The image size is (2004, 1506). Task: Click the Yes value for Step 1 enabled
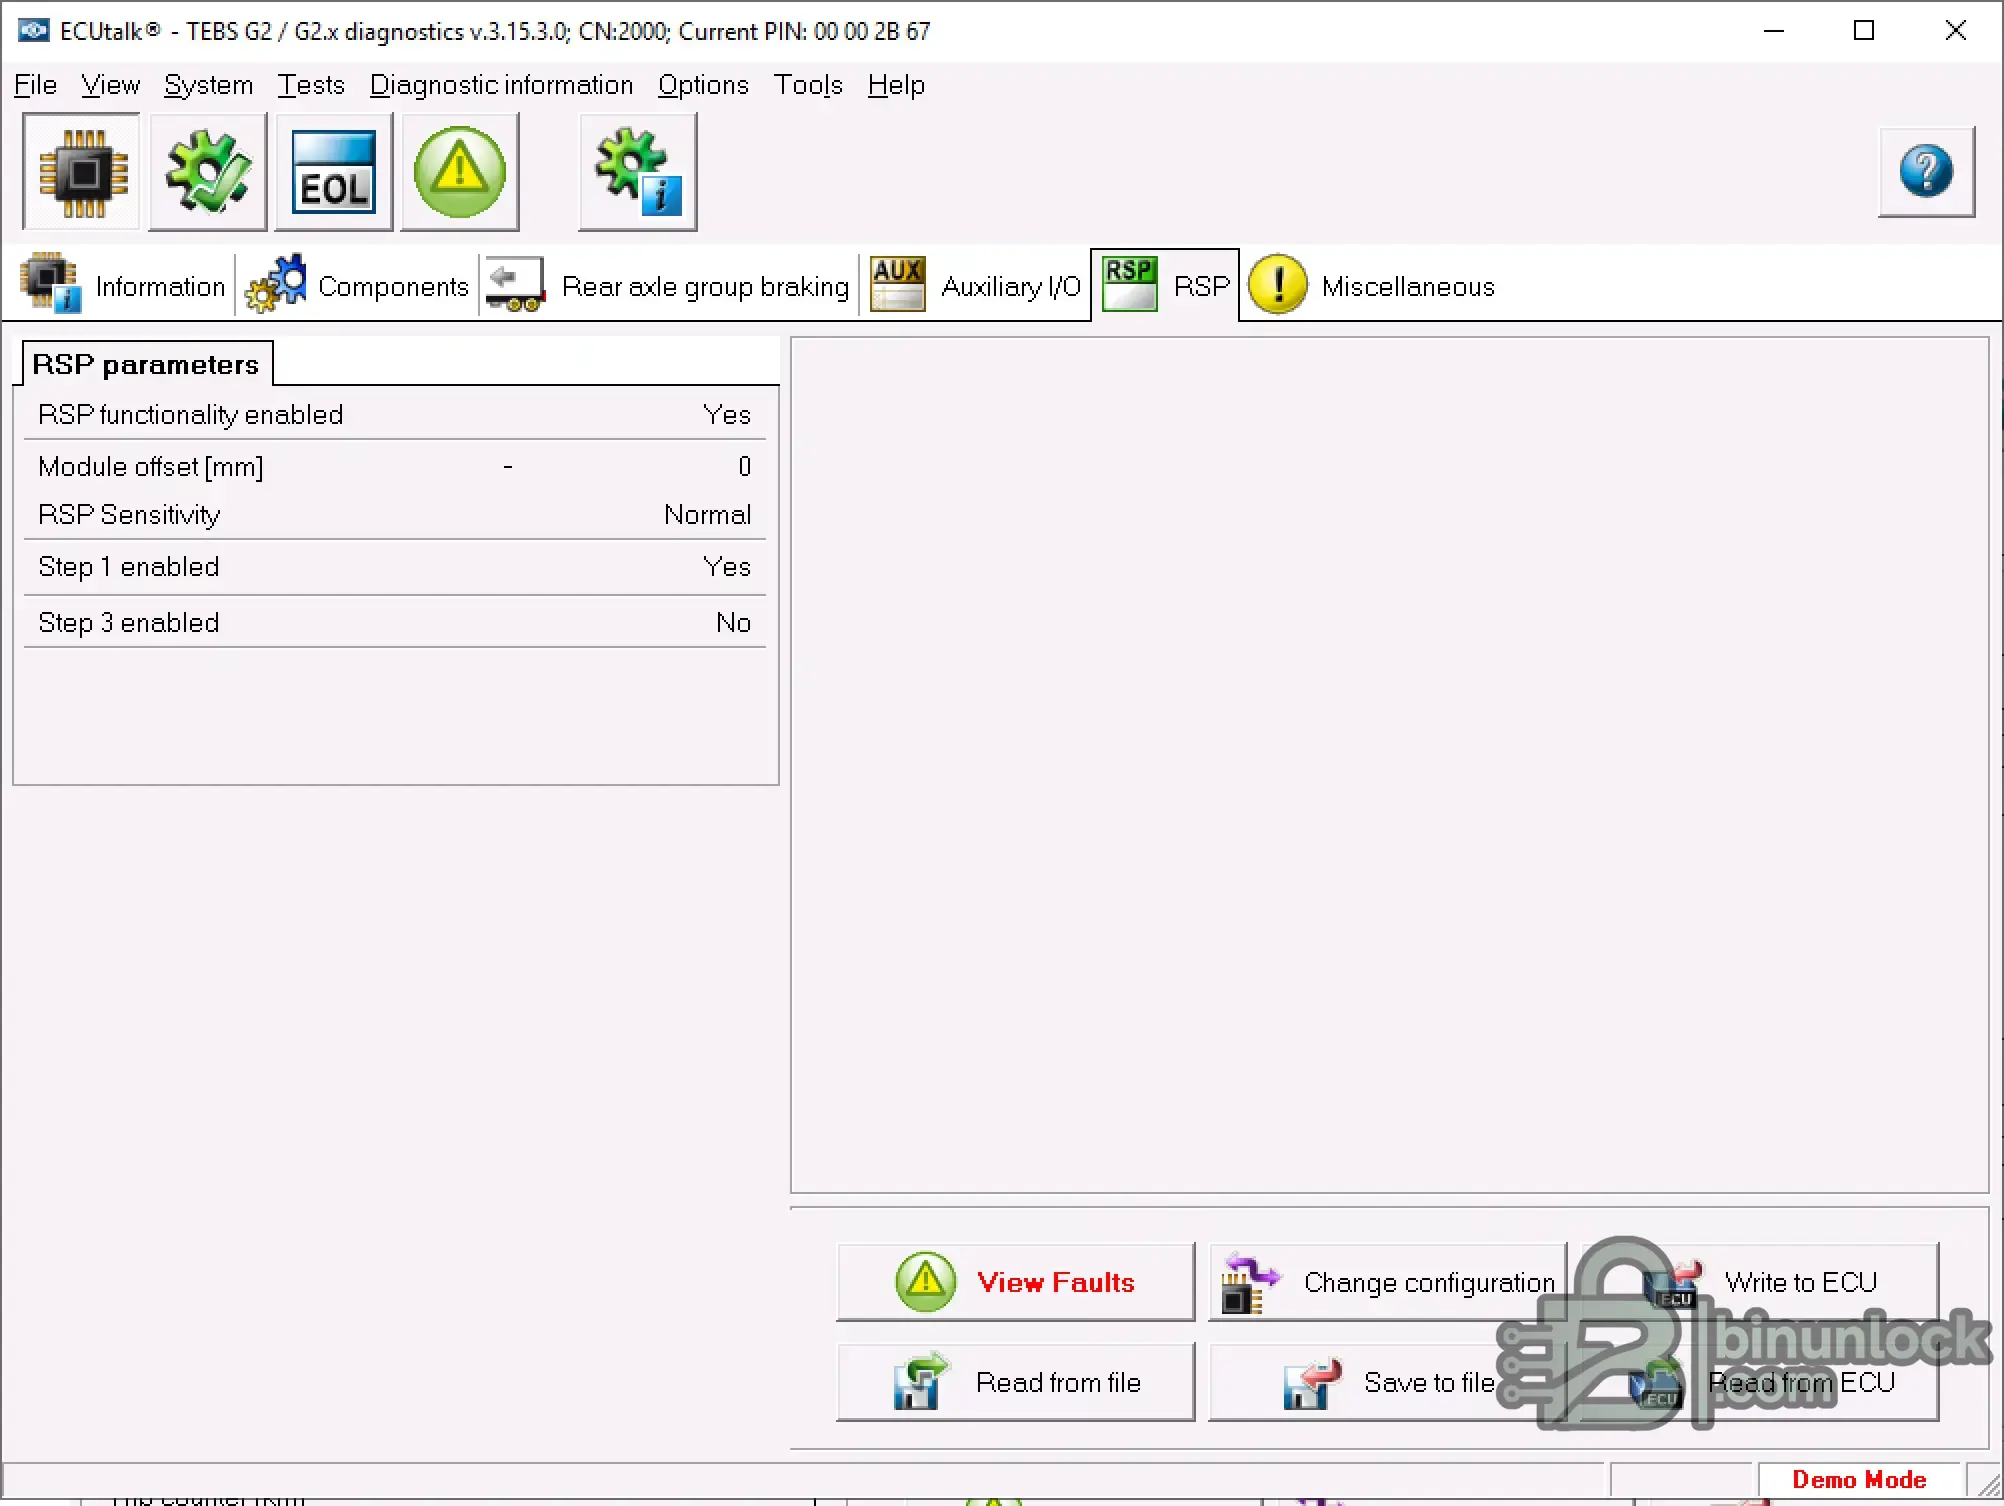[727, 567]
